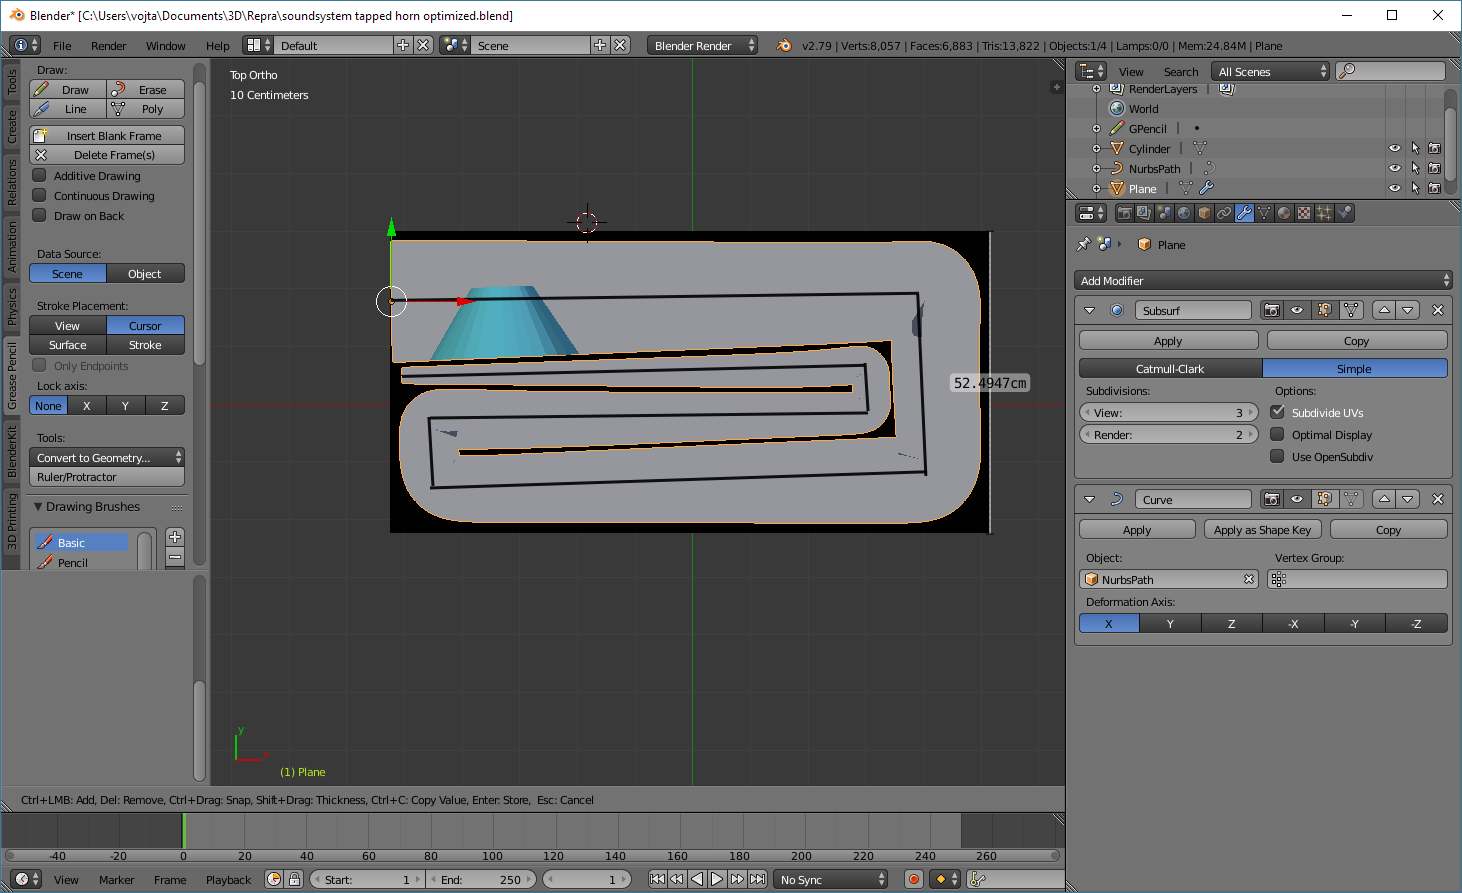Open the Particles properties tab
Image resolution: width=1462 pixels, height=893 pixels.
click(1324, 213)
